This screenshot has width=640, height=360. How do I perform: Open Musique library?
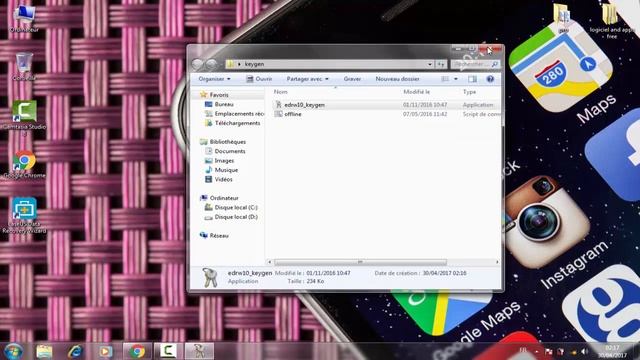point(226,170)
